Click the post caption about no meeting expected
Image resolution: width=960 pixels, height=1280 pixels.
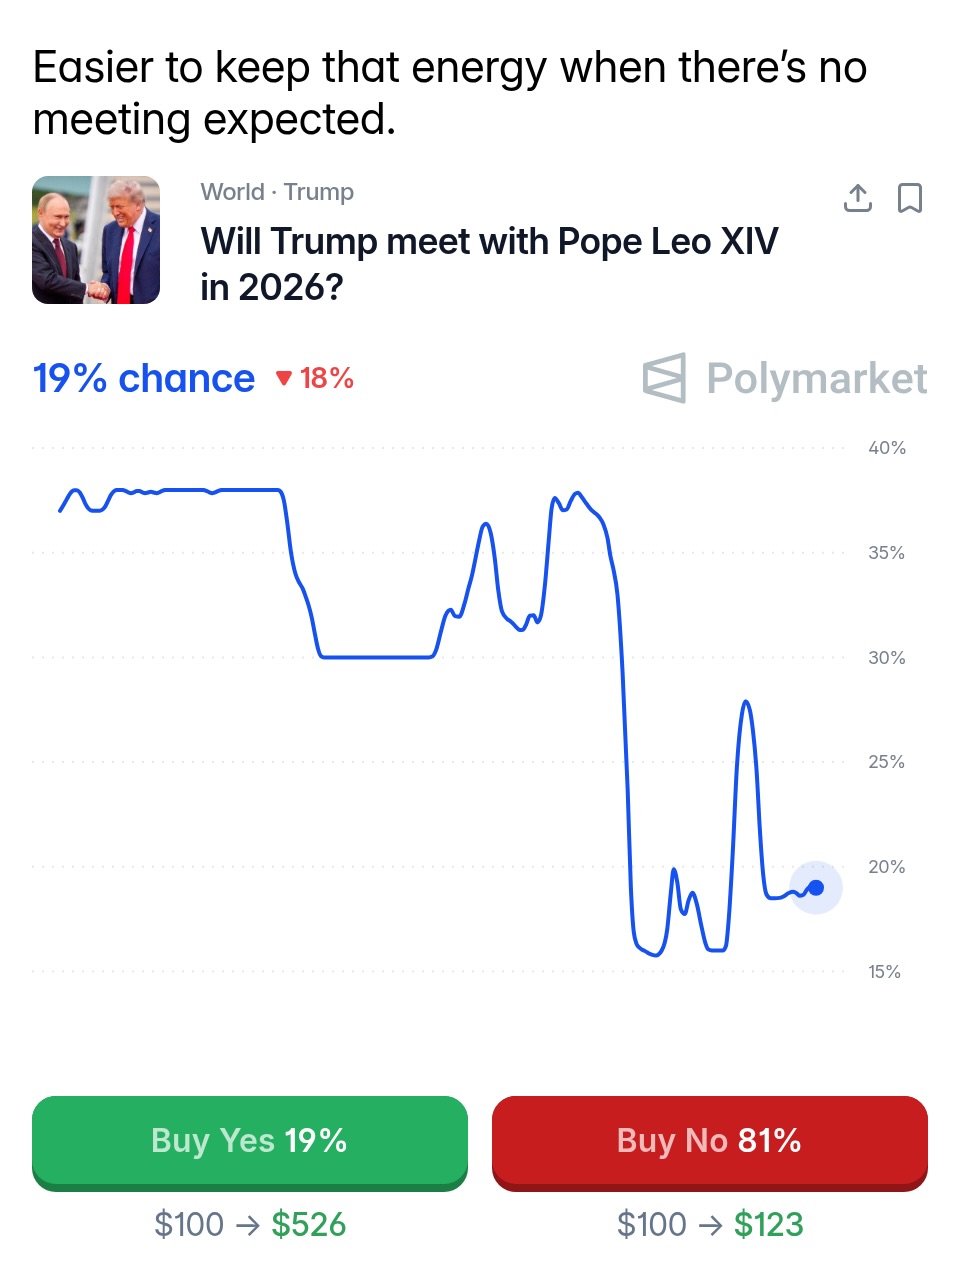tap(449, 93)
